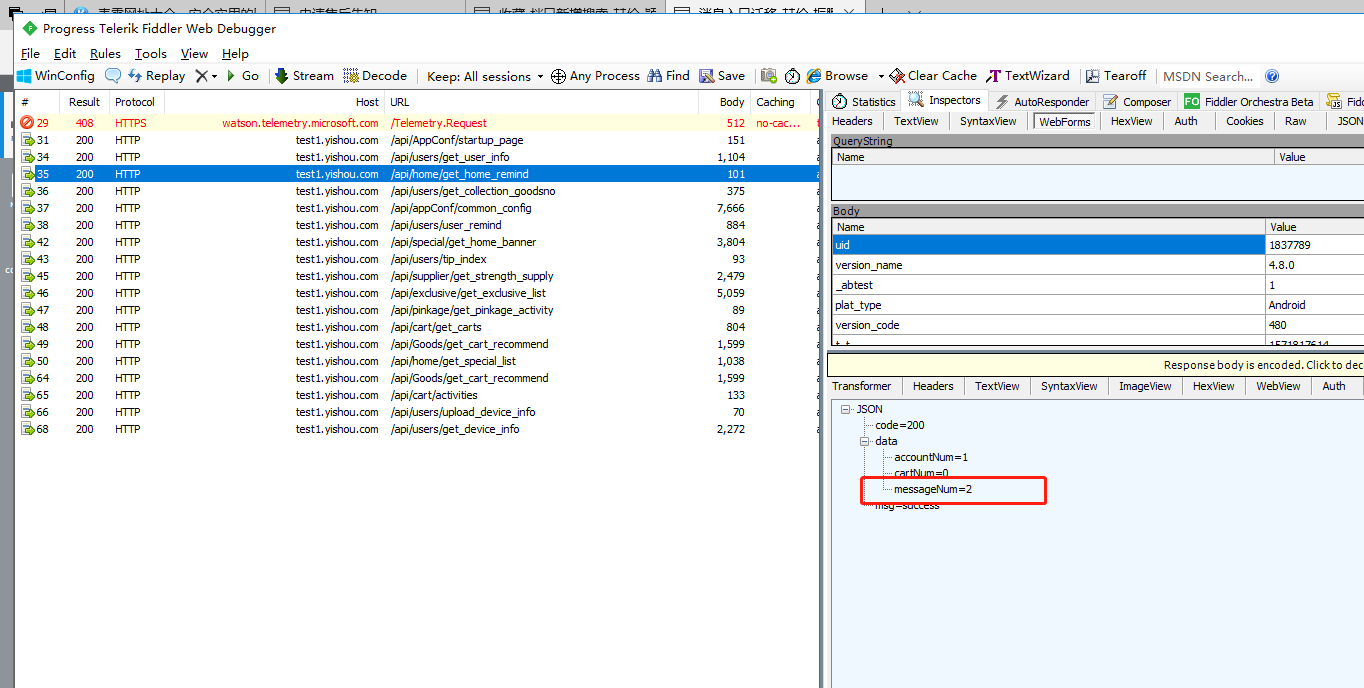Open the Rules menu
Screen dimensions: 1364x688
tap(105, 54)
